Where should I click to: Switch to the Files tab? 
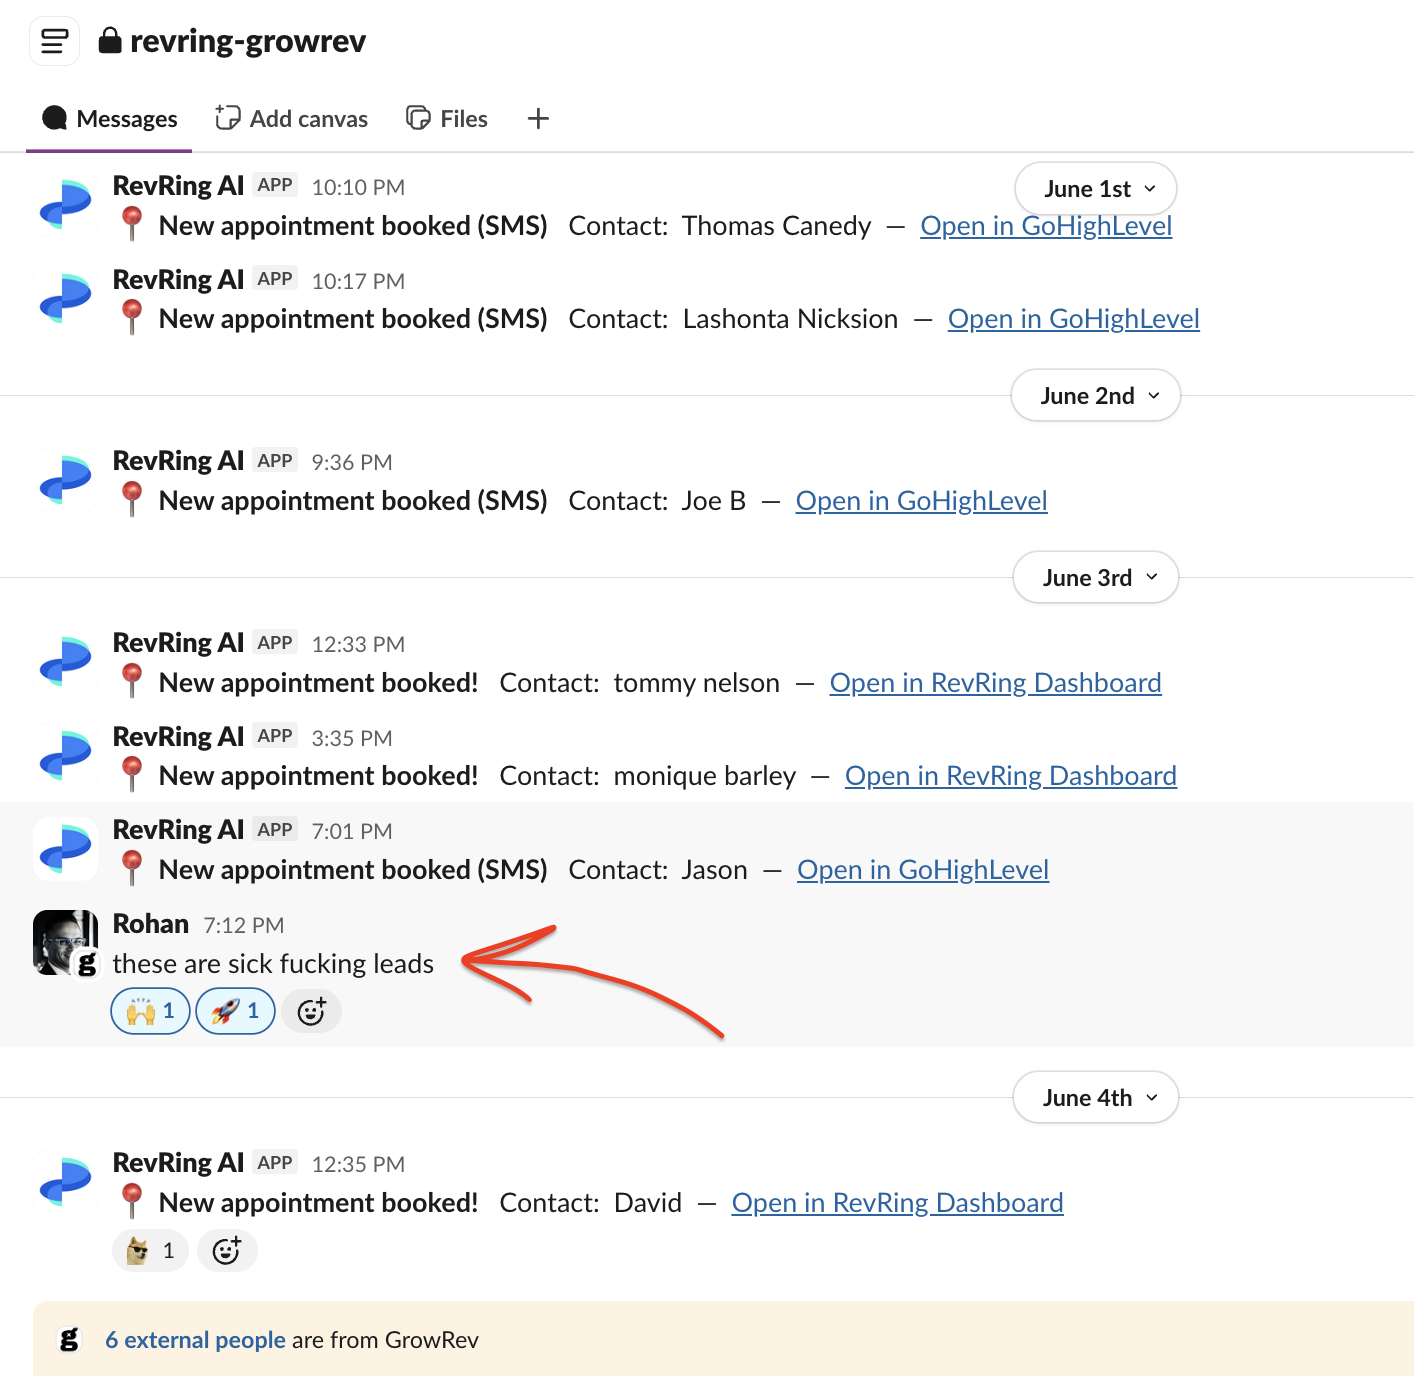pyautogui.click(x=446, y=118)
